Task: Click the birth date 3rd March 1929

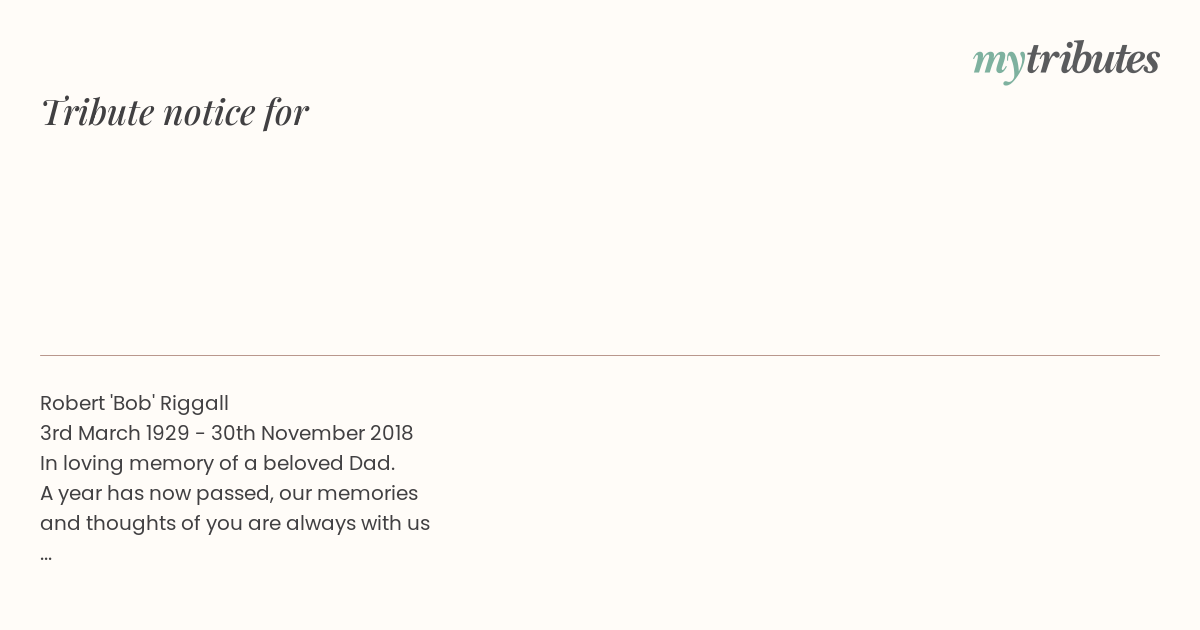Action: (115, 433)
